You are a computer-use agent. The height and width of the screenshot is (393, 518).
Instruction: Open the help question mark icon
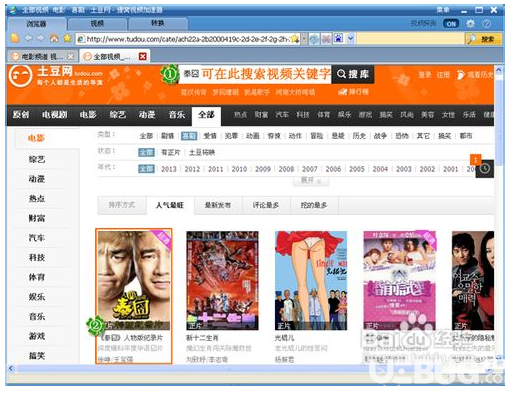(x=486, y=24)
